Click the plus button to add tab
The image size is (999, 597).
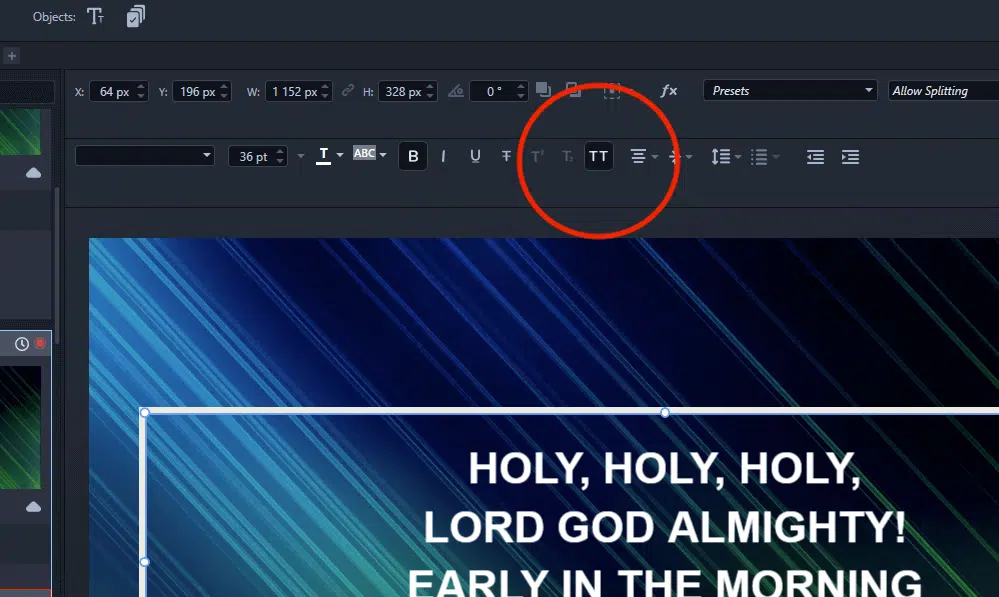click(11, 56)
